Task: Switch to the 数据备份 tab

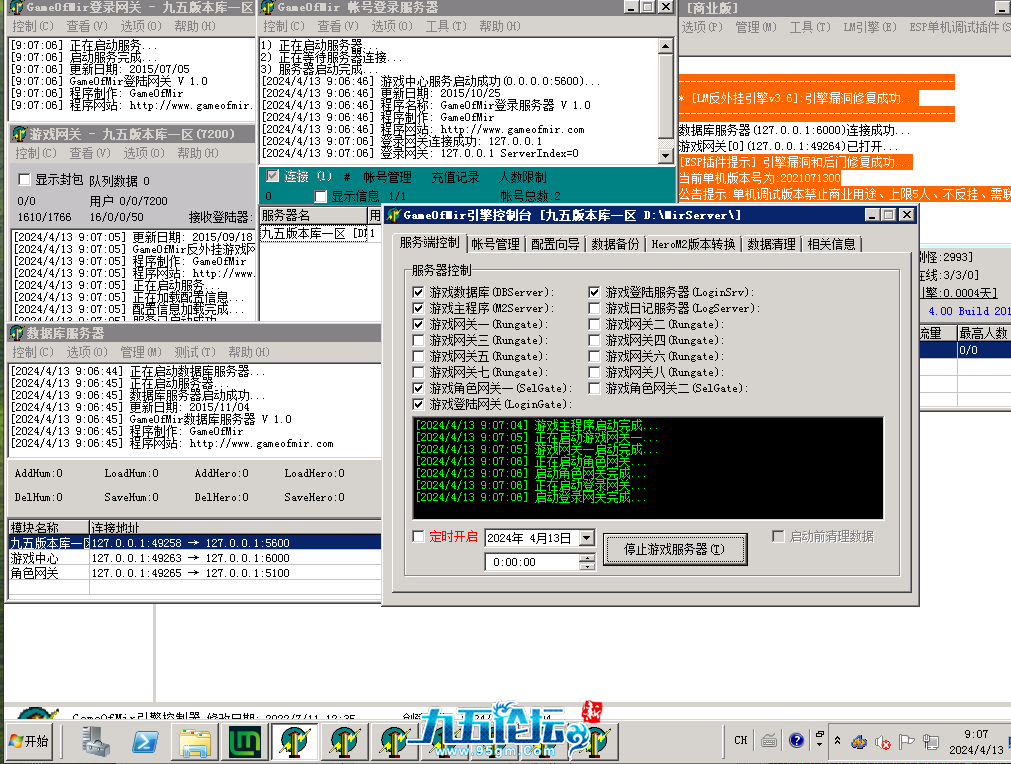Action: pos(615,244)
